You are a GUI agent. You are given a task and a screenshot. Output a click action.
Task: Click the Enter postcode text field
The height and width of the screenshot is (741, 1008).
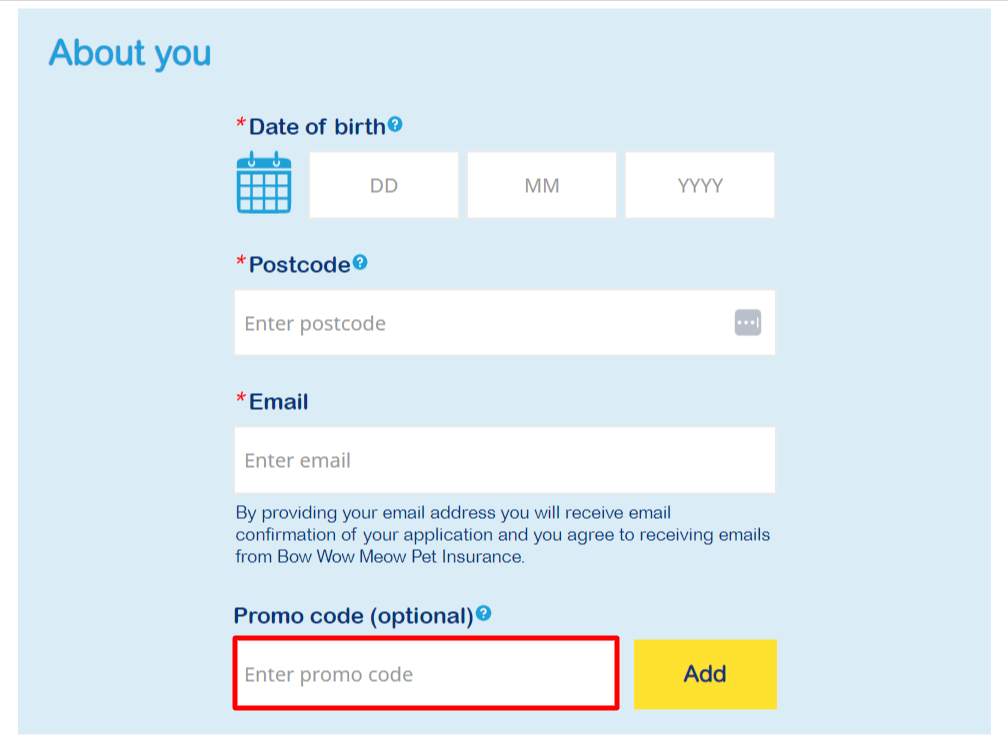click(x=480, y=323)
